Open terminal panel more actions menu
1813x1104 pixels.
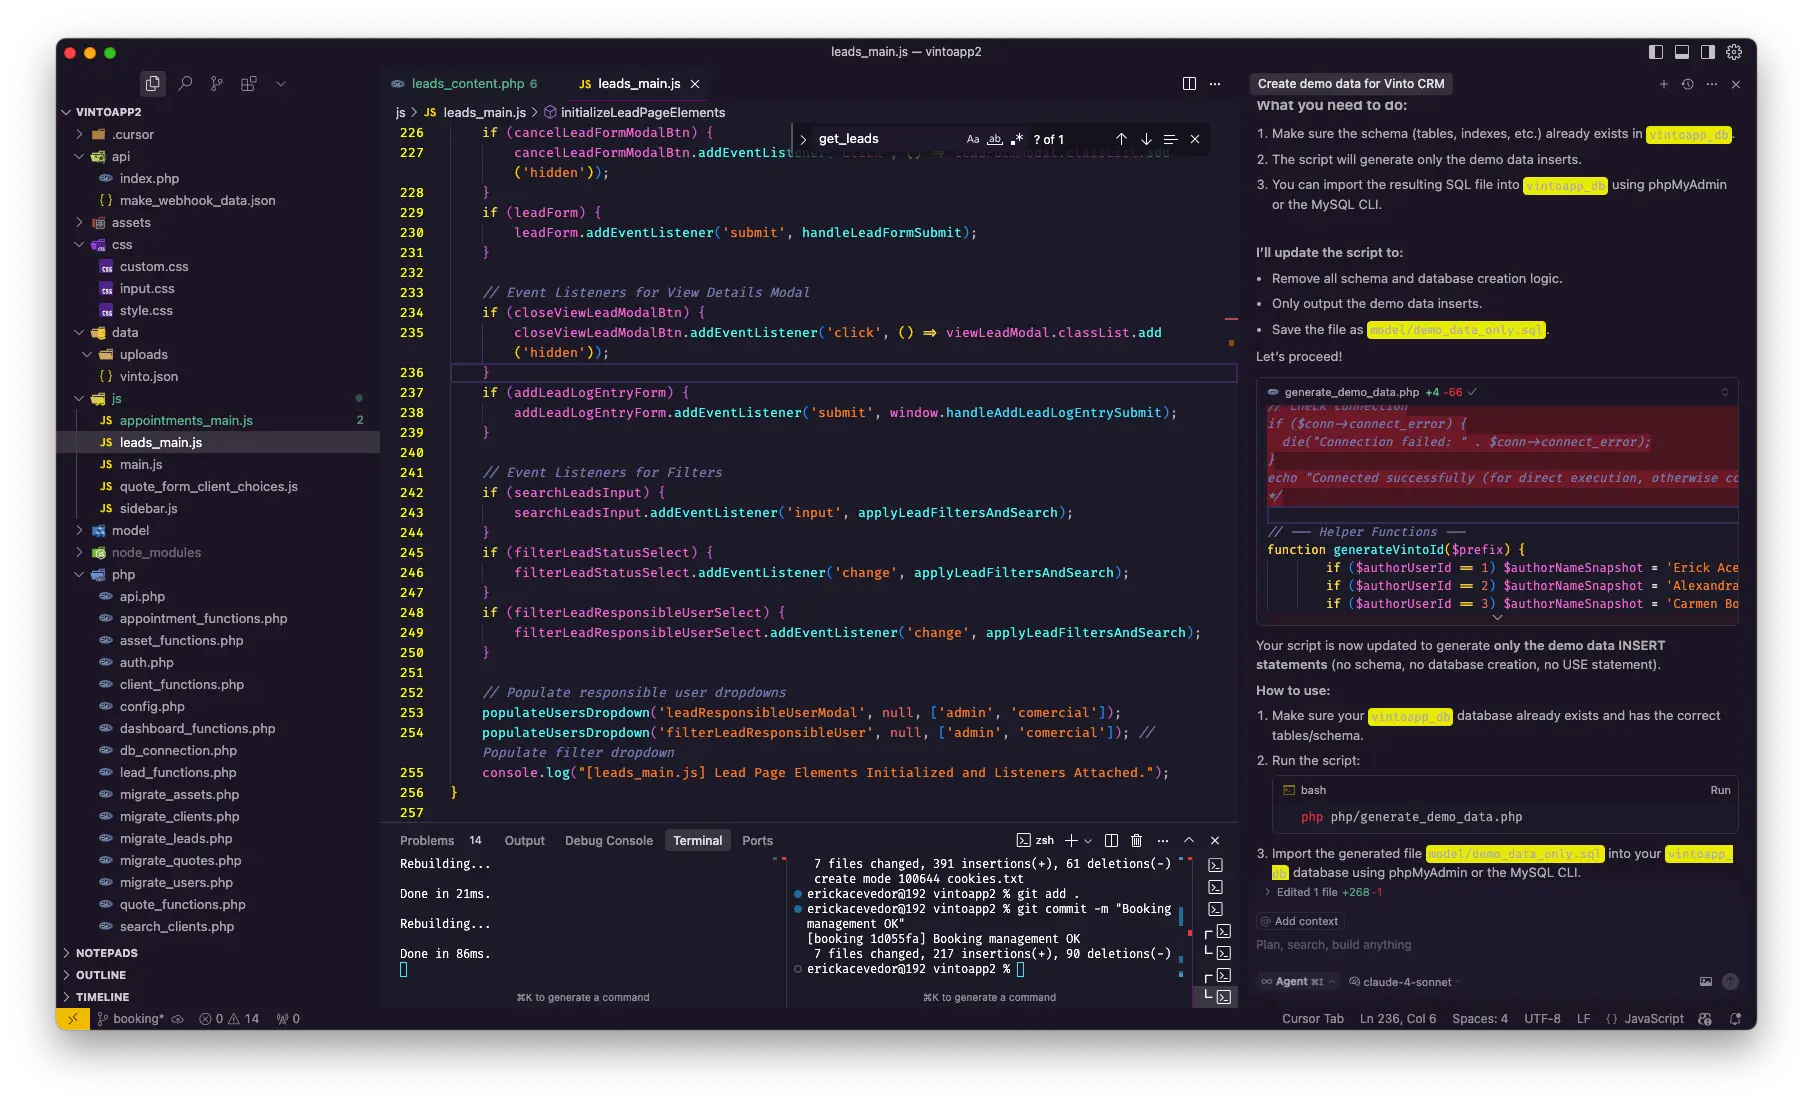1163,841
